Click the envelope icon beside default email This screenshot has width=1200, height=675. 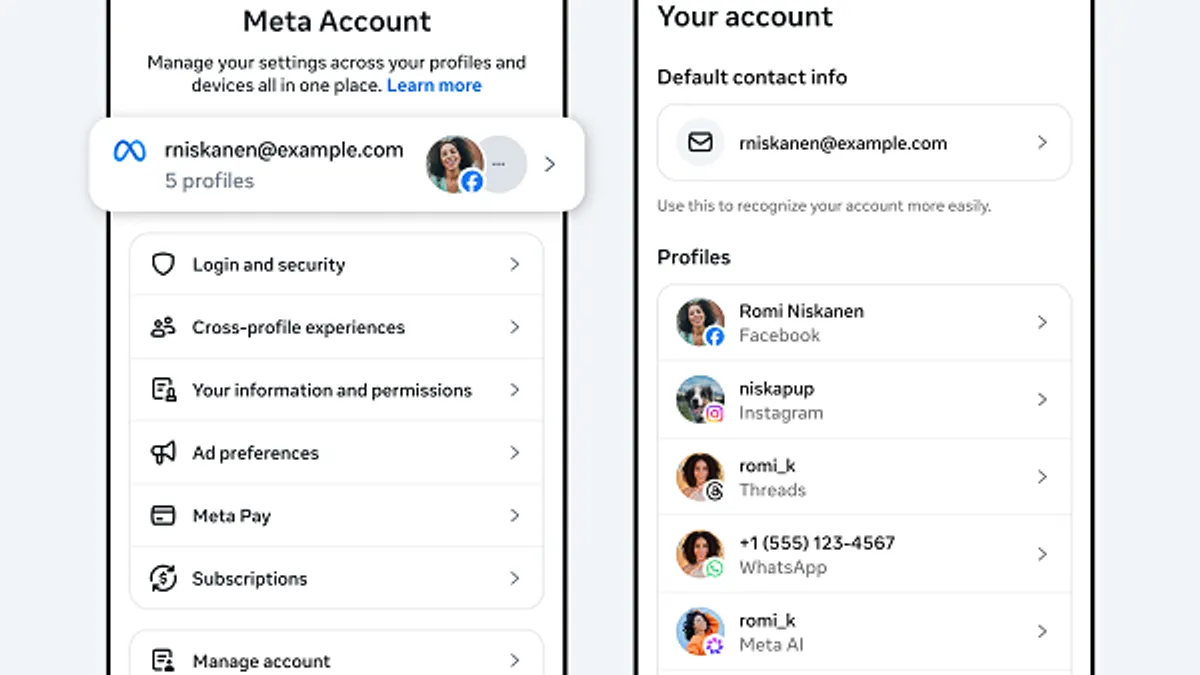click(701, 143)
